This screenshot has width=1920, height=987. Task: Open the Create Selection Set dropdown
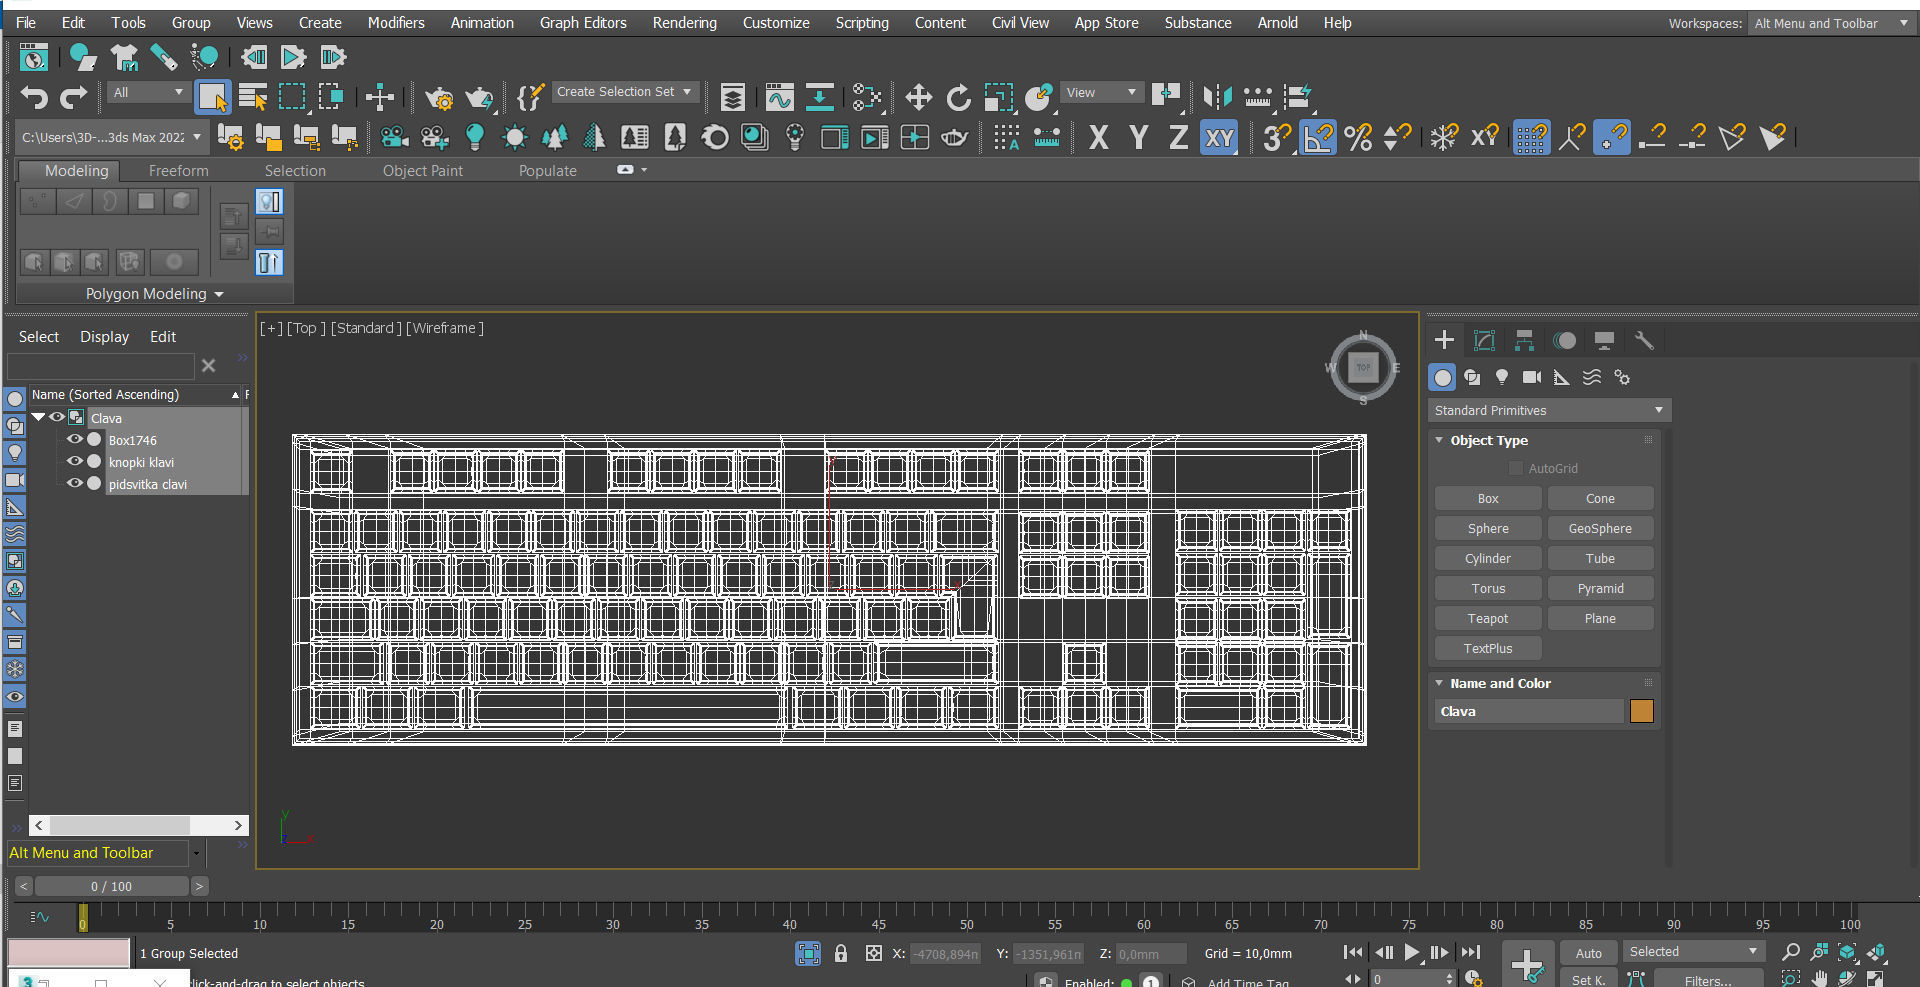pos(624,92)
